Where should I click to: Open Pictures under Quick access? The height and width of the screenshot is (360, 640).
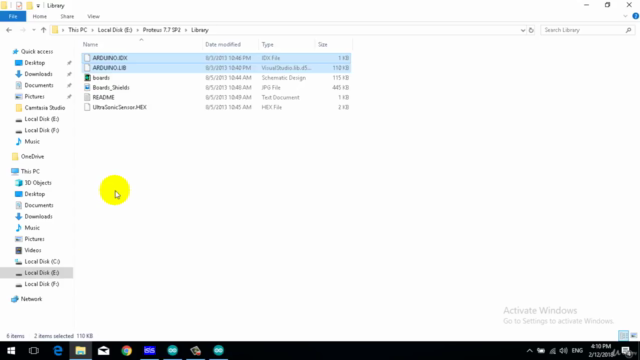(x=34, y=96)
